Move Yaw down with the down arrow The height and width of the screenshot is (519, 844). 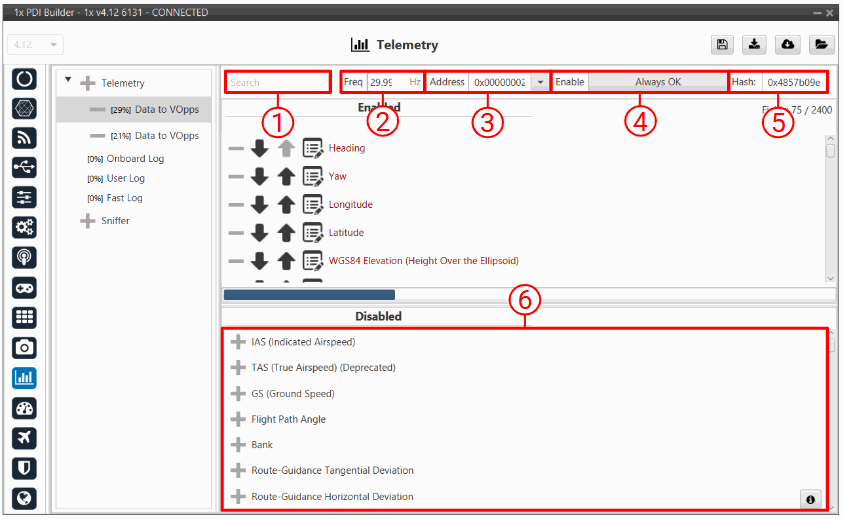(x=259, y=177)
